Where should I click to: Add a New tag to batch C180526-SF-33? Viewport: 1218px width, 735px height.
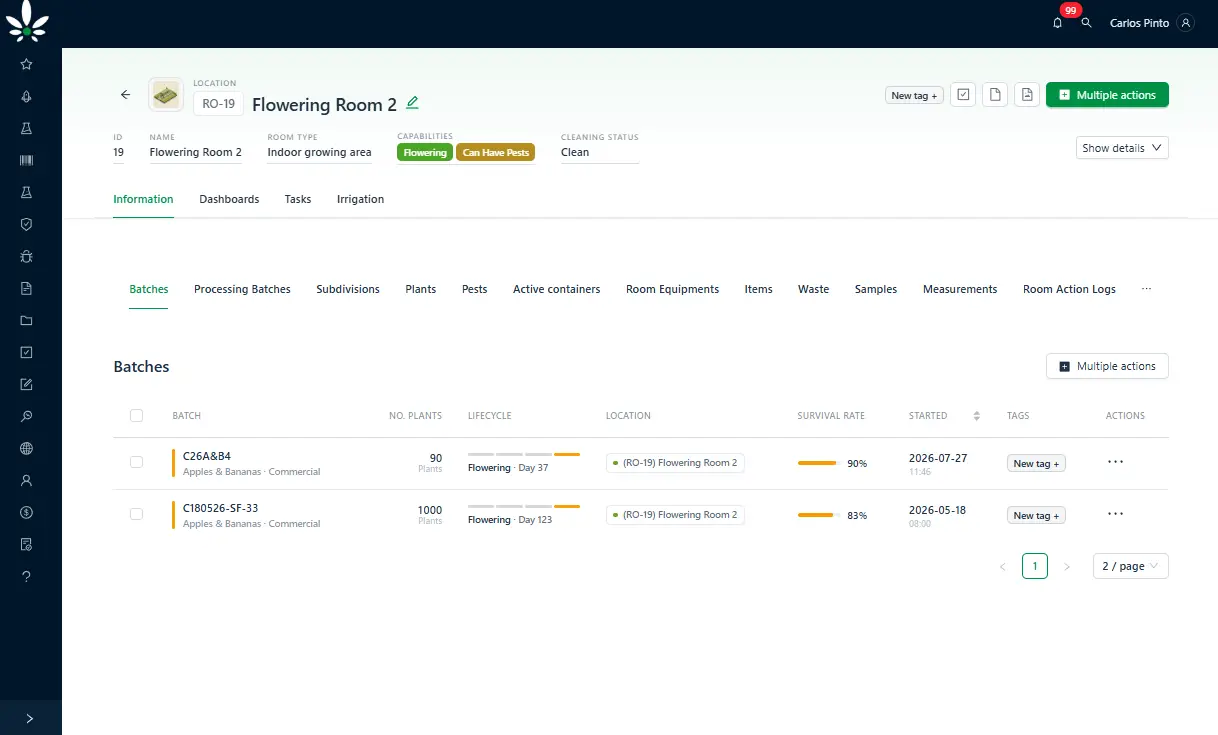coord(1036,515)
